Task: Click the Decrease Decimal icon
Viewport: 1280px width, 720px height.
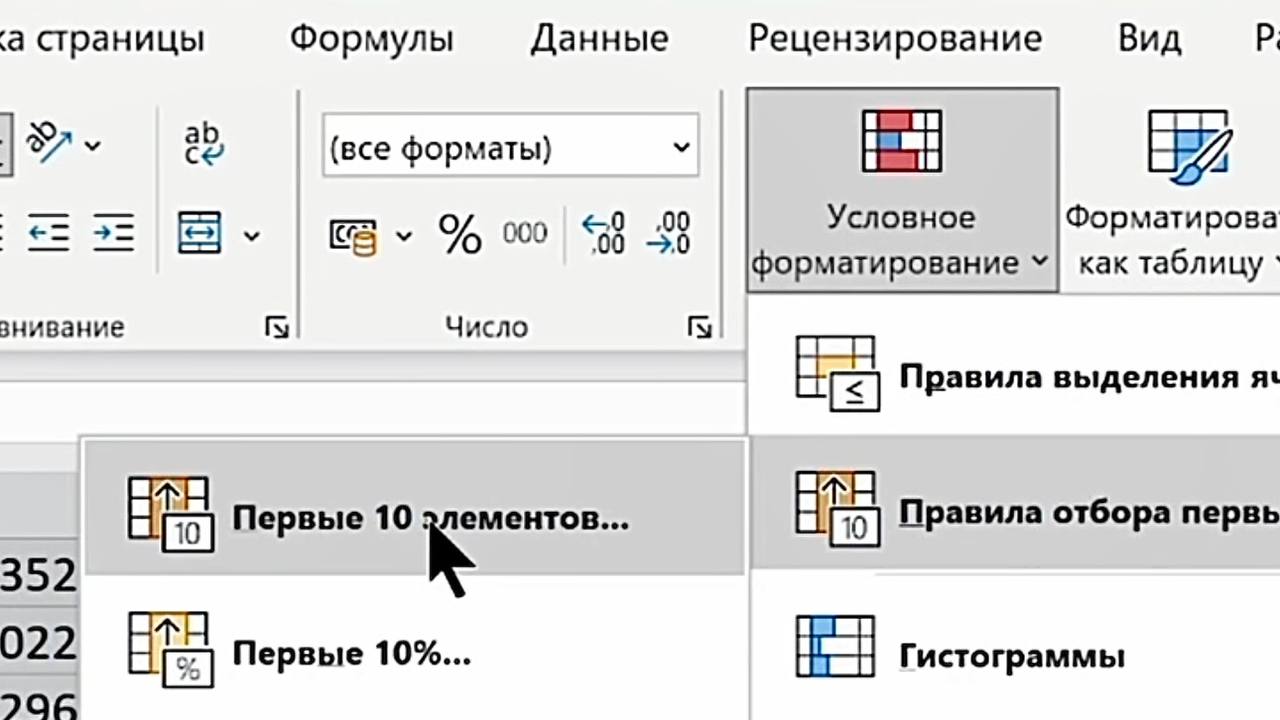Action: pyautogui.click(x=668, y=234)
